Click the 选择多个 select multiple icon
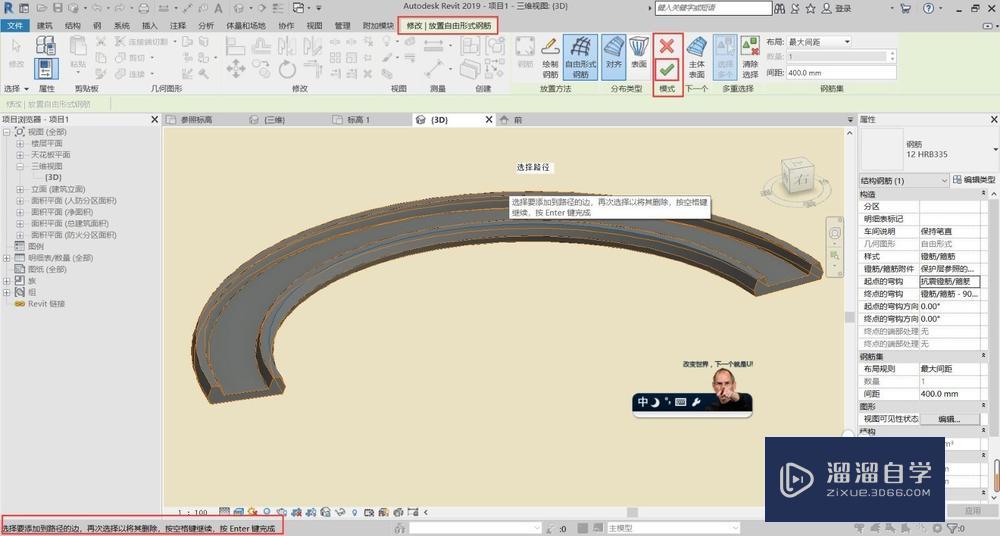The width and height of the screenshot is (1000, 536). pyautogui.click(x=725, y=57)
